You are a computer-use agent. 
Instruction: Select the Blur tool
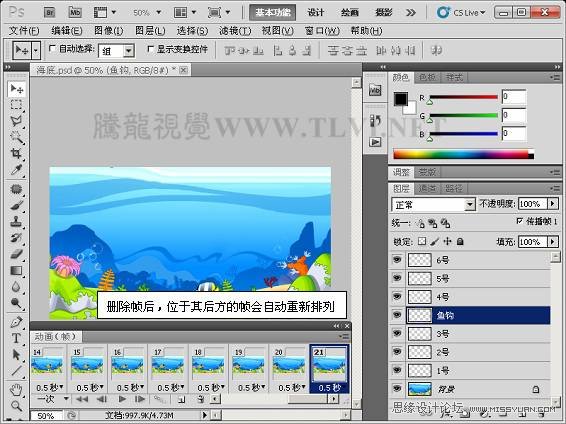[x=17, y=287]
